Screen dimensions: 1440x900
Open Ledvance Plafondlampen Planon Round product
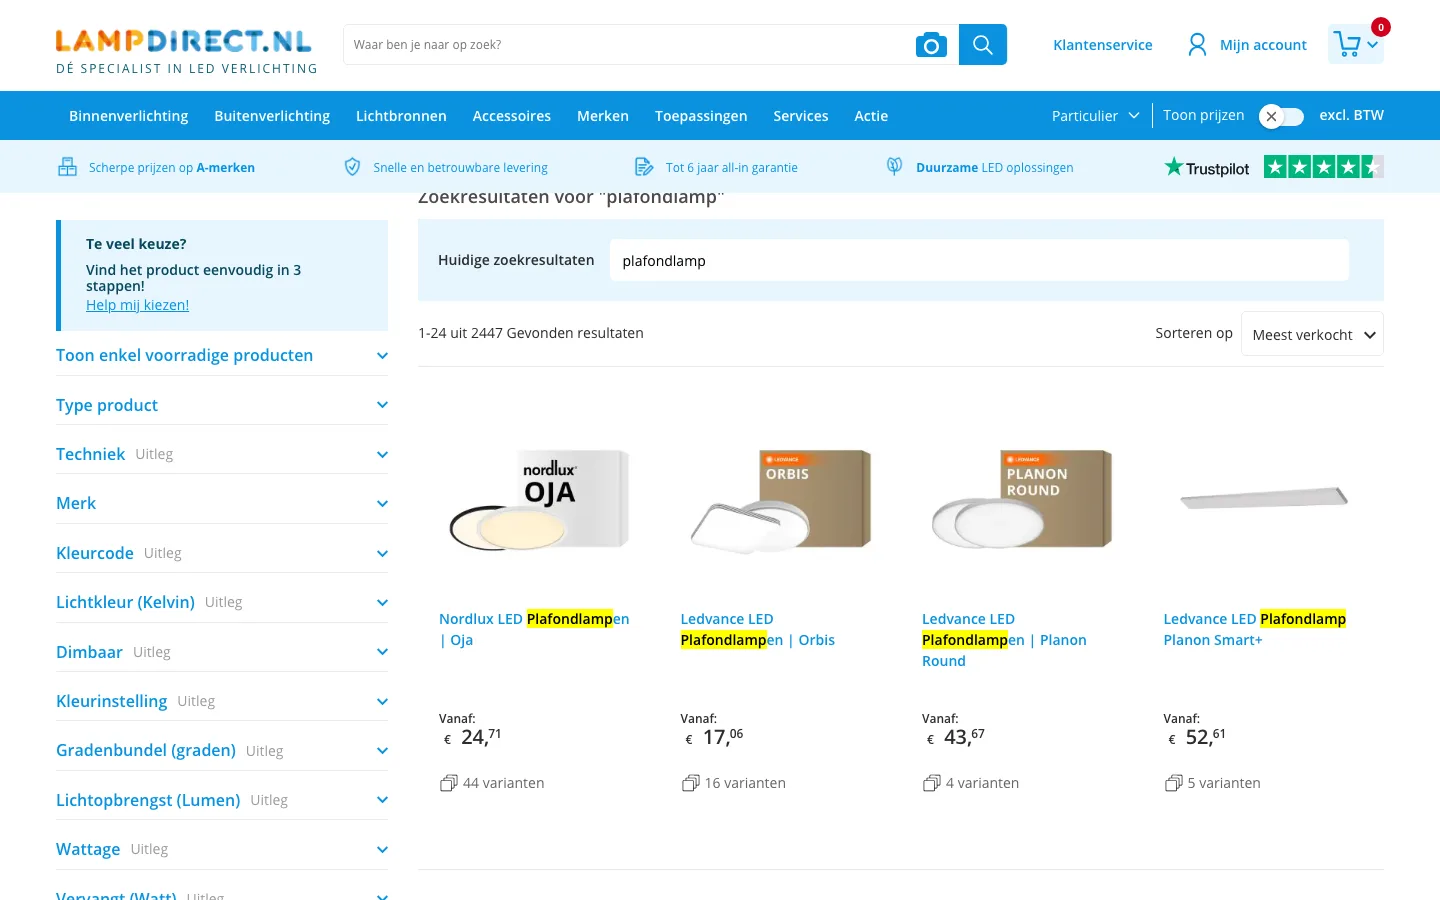1004,640
